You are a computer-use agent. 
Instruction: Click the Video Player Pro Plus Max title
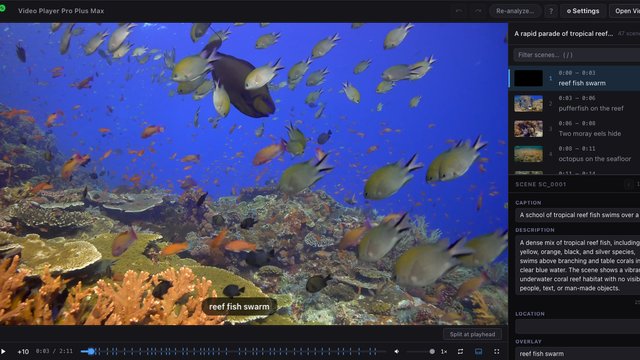coord(61,11)
